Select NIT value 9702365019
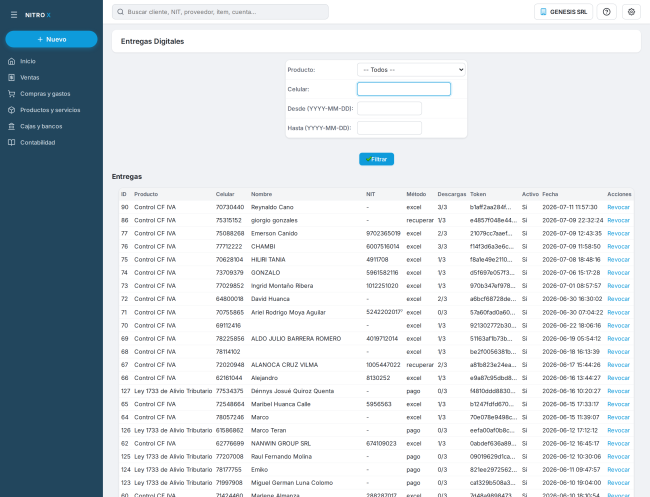 tap(383, 233)
